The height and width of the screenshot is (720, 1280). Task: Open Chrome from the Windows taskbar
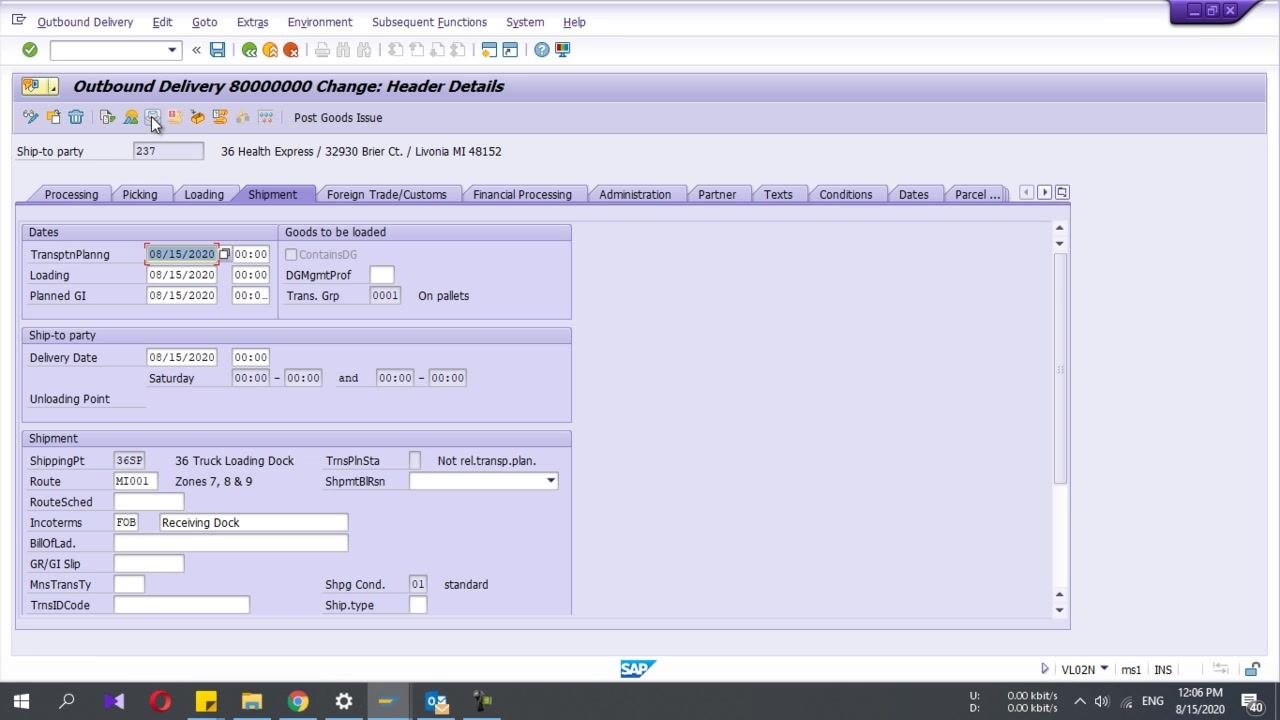(x=298, y=701)
